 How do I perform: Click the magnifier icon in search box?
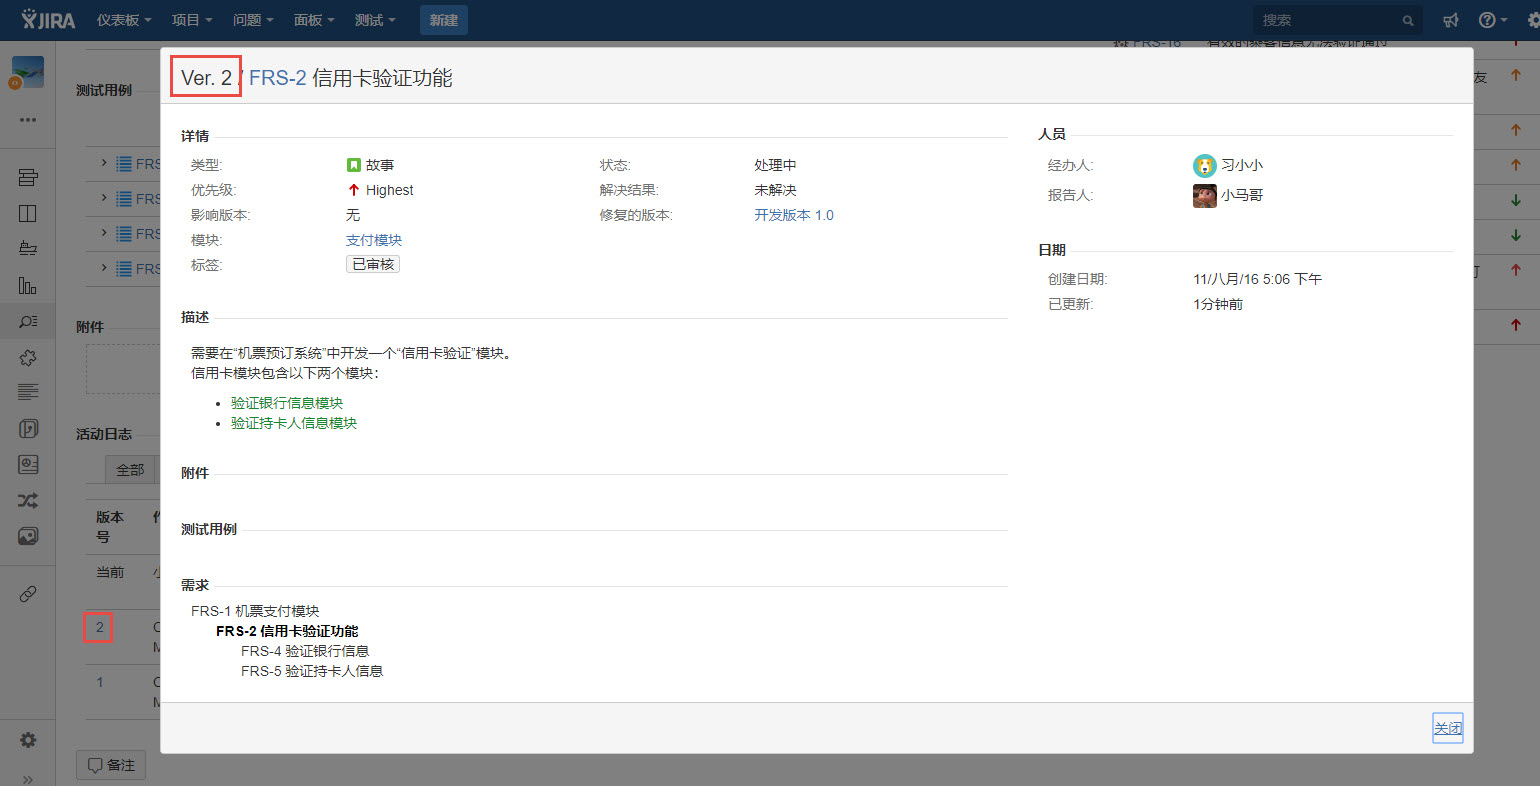tap(1408, 20)
